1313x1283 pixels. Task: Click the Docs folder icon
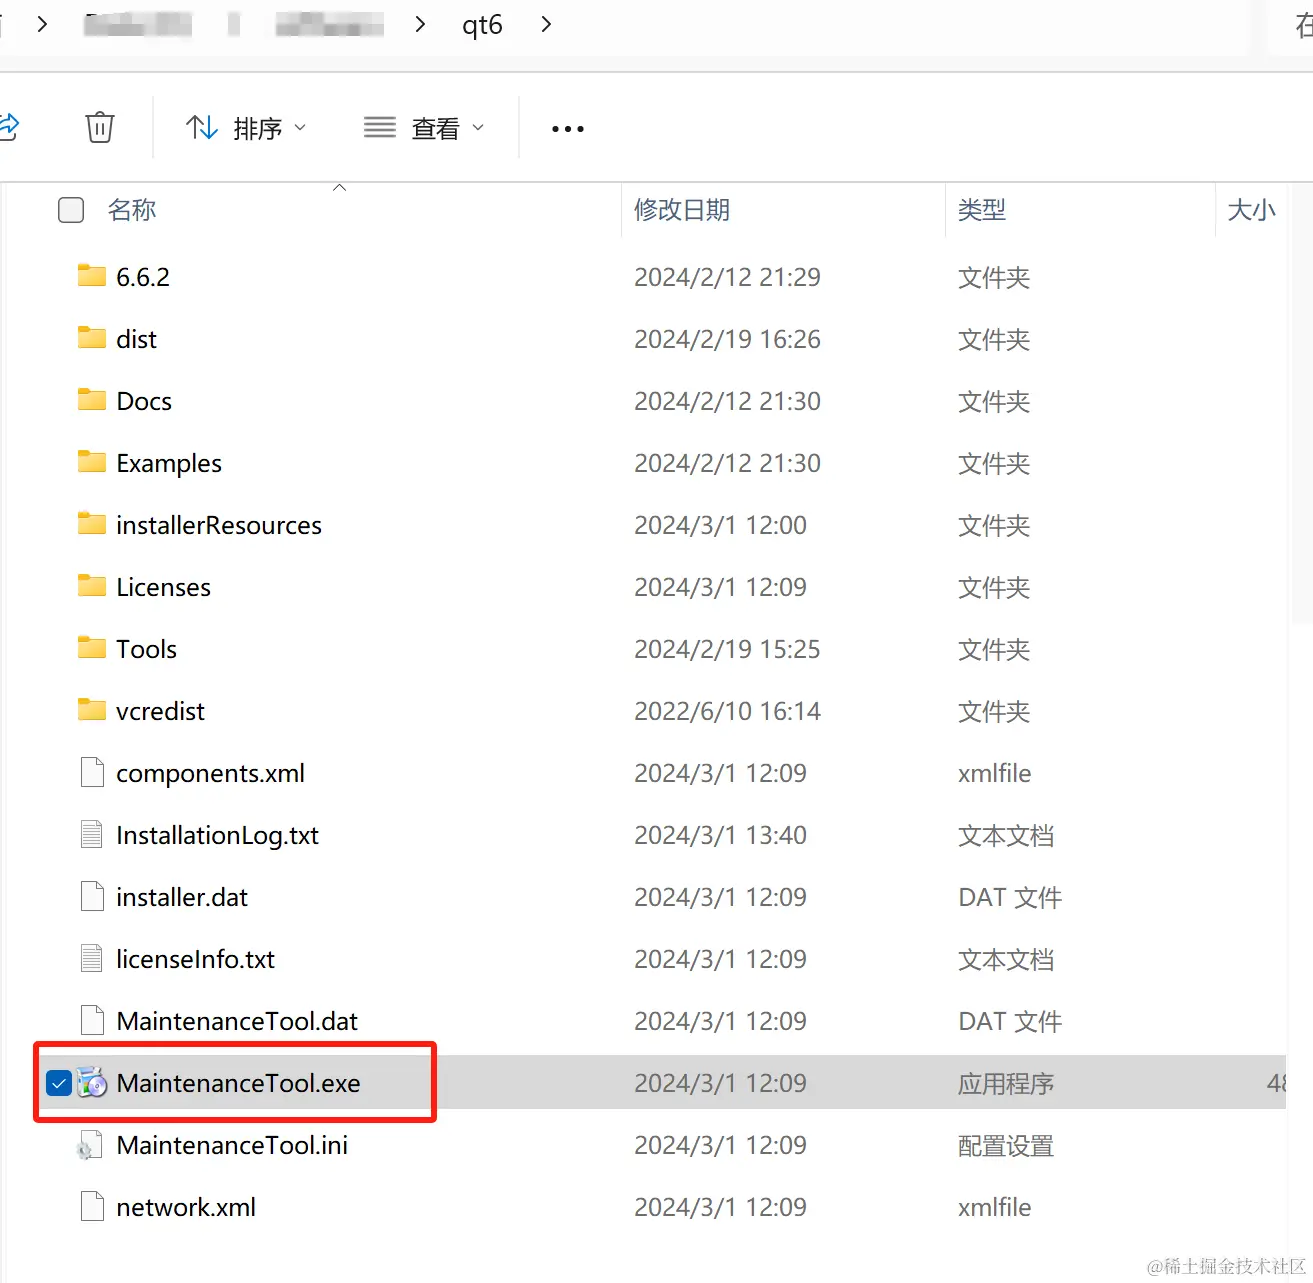click(92, 400)
